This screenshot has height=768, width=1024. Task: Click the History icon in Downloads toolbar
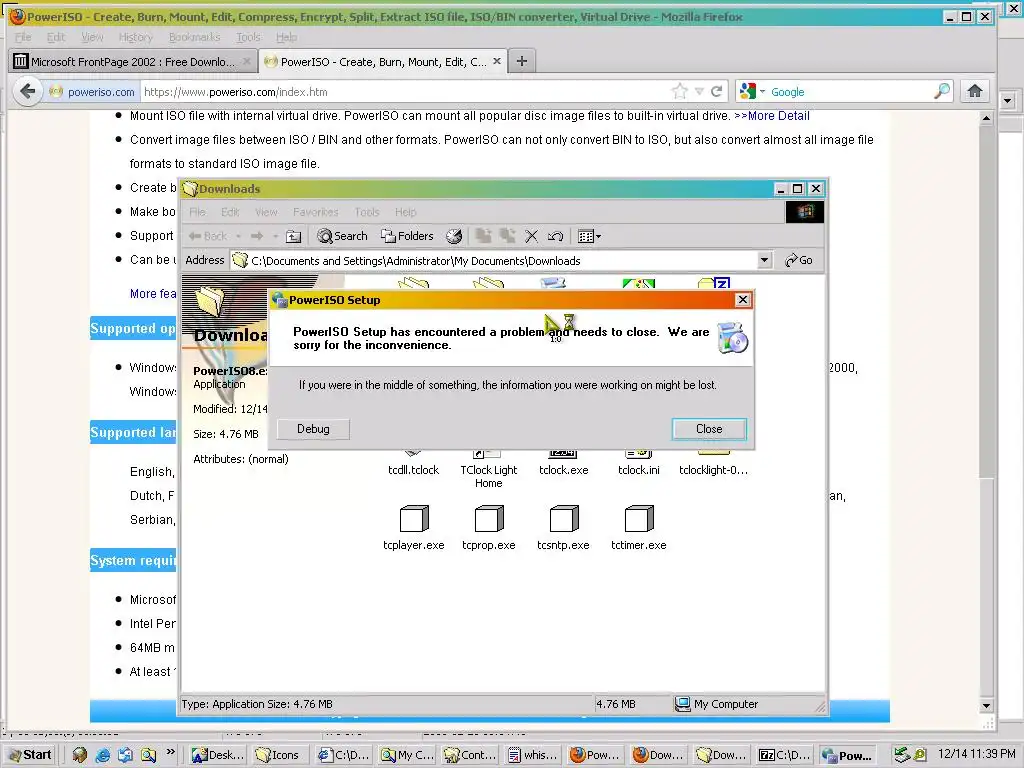[454, 236]
